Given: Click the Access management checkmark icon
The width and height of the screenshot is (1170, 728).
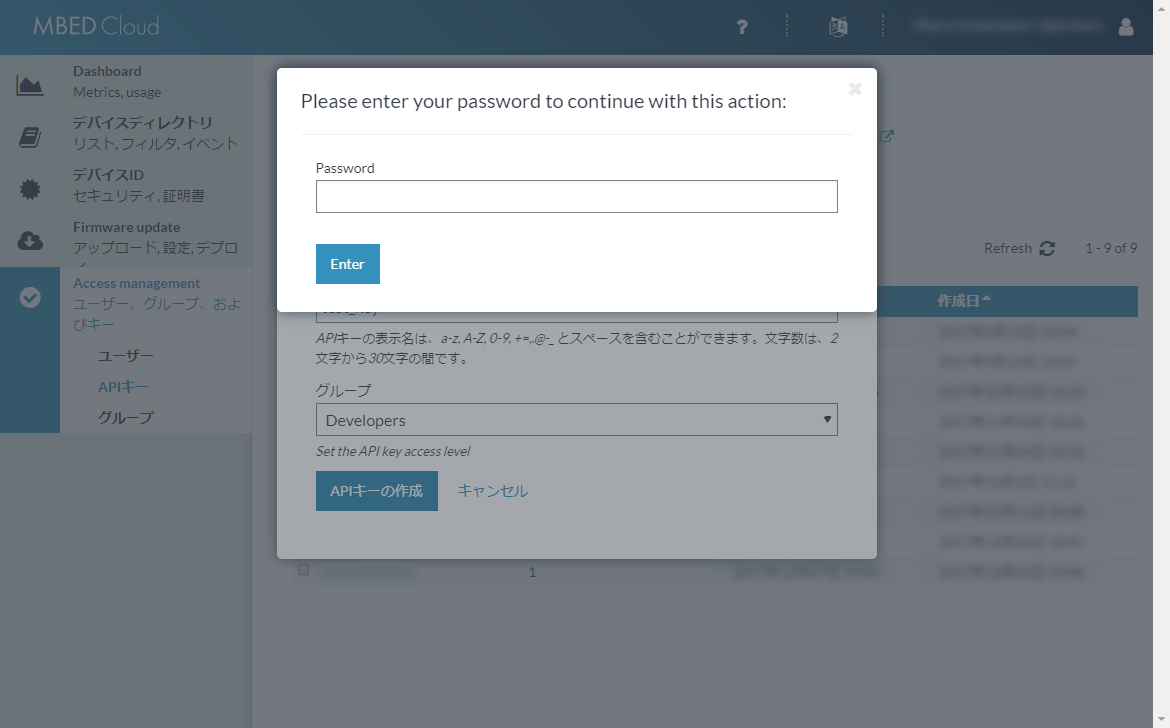Looking at the screenshot, I should [30, 297].
